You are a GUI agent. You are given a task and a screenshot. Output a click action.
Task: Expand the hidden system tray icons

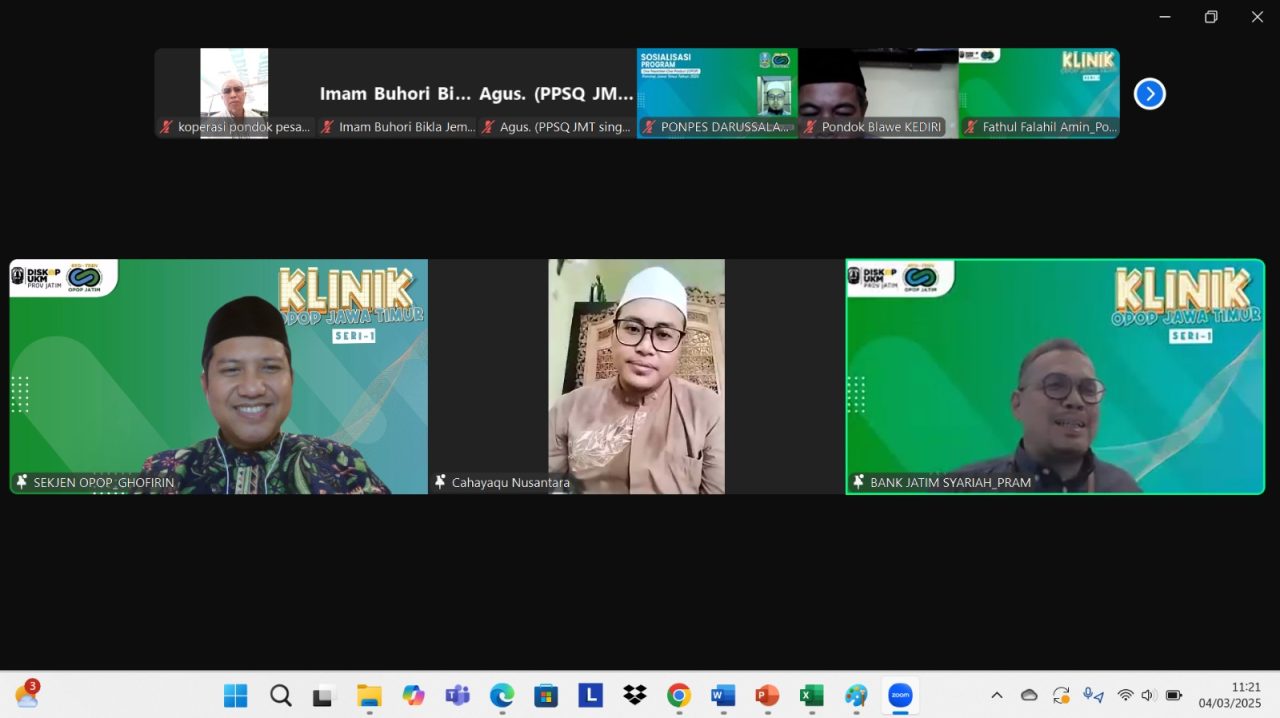click(x=996, y=695)
